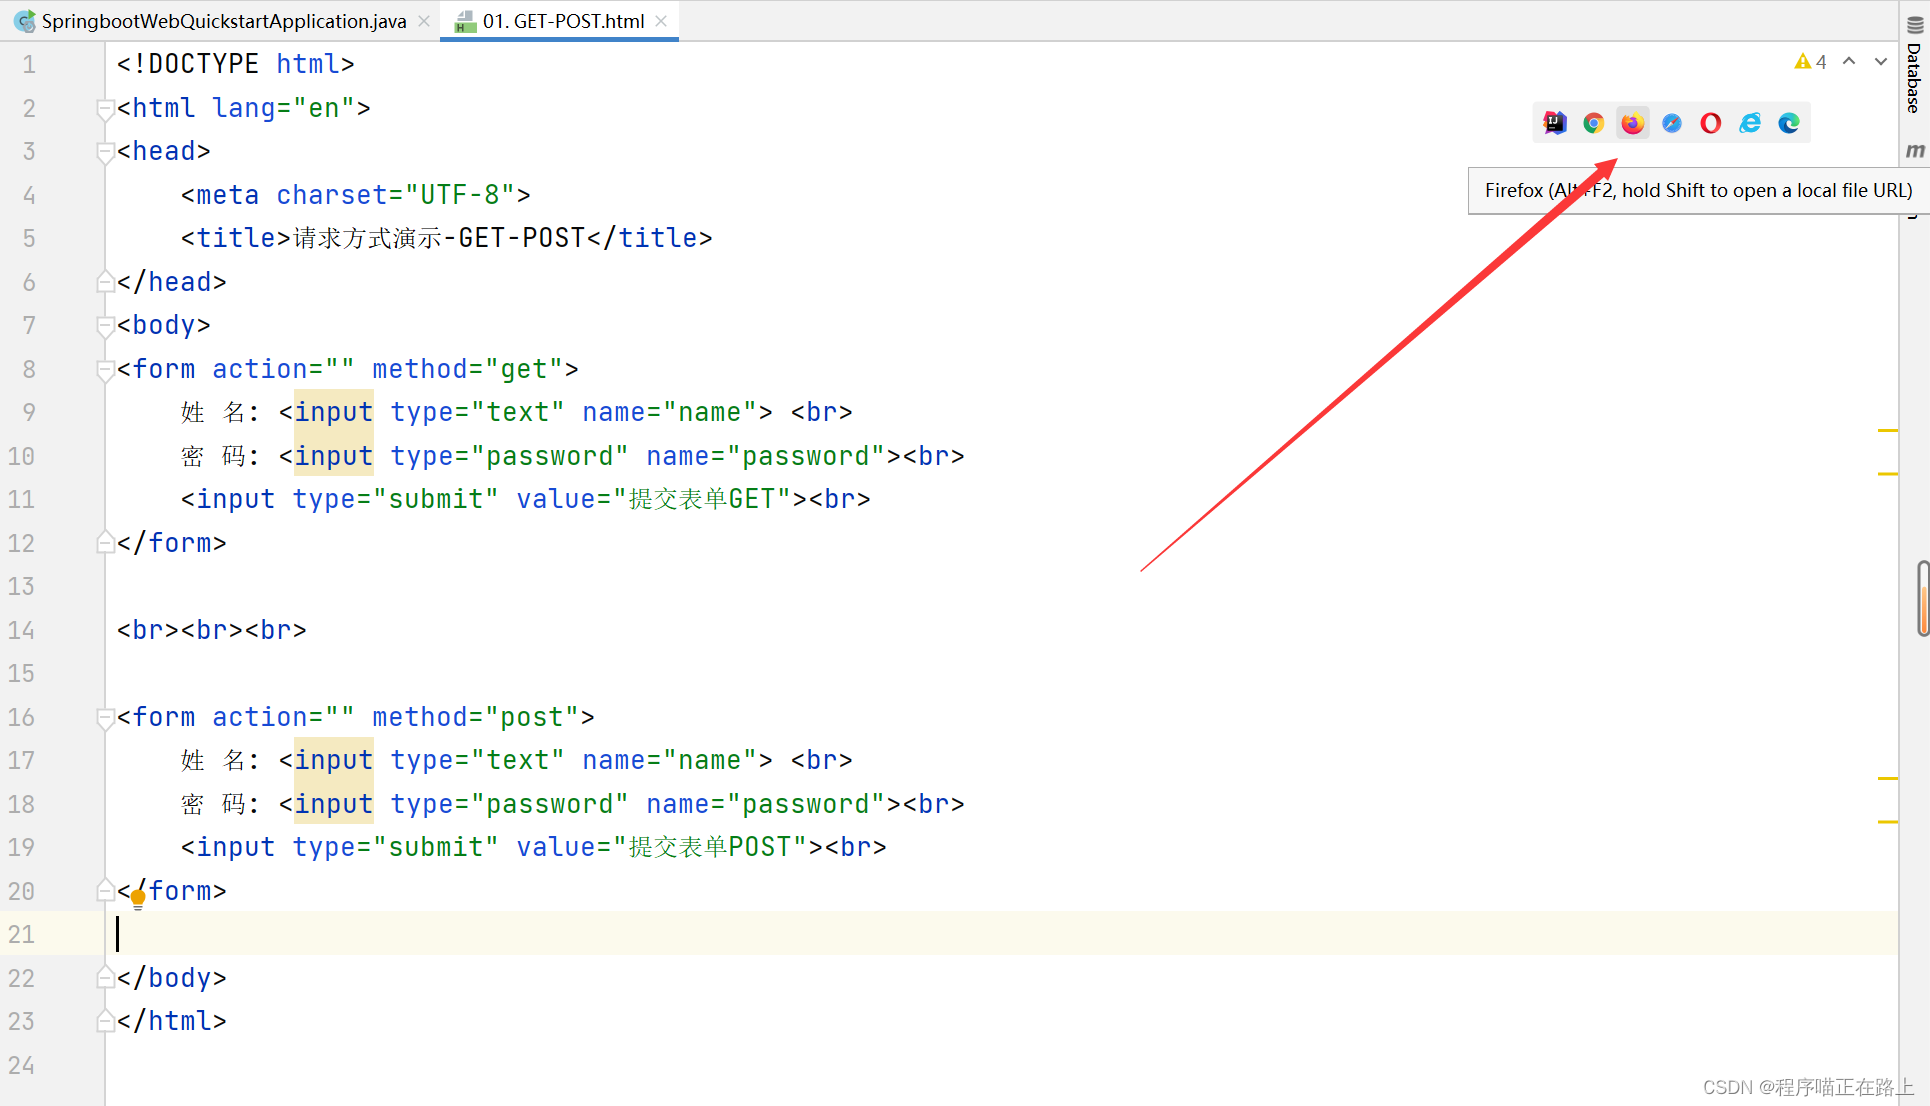Jump to next highlighted warning
1930x1106 pixels.
pyautogui.click(x=1880, y=62)
